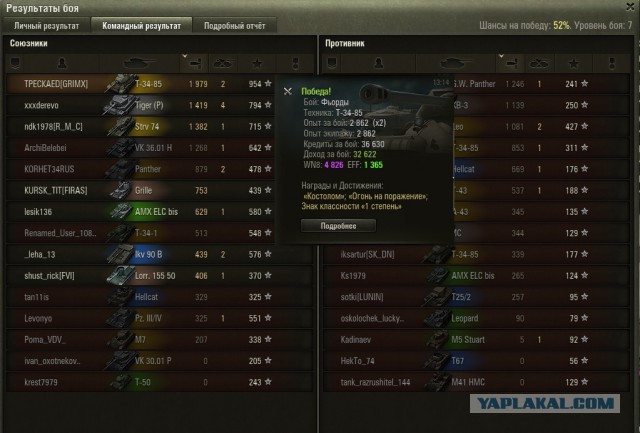This screenshot has width=640, height=433.
Task: Select enemy player Kadinaev
Action: tap(356, 340)
